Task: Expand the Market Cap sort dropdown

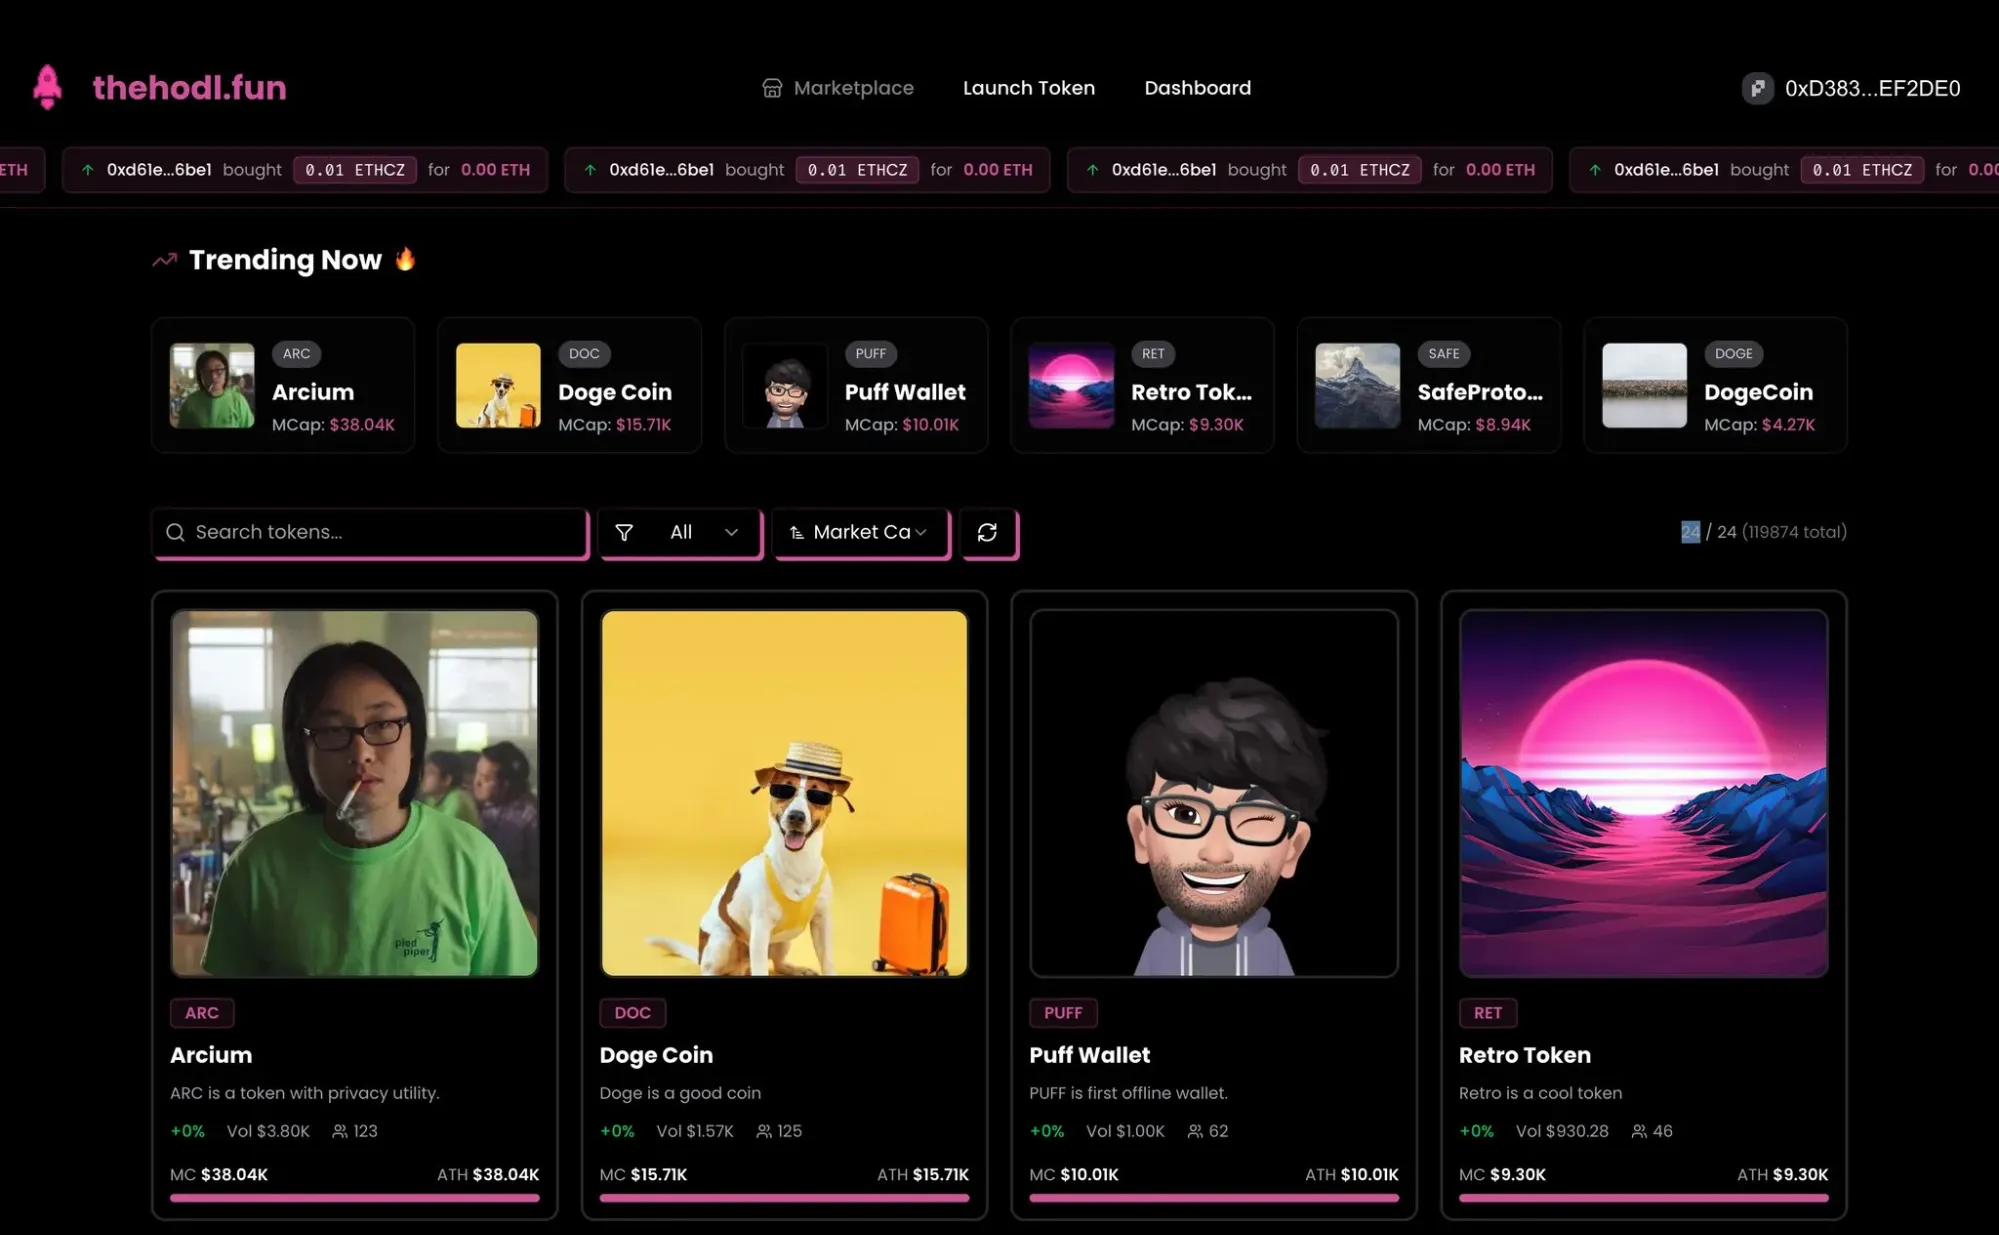Action: [x=861, y=533]
